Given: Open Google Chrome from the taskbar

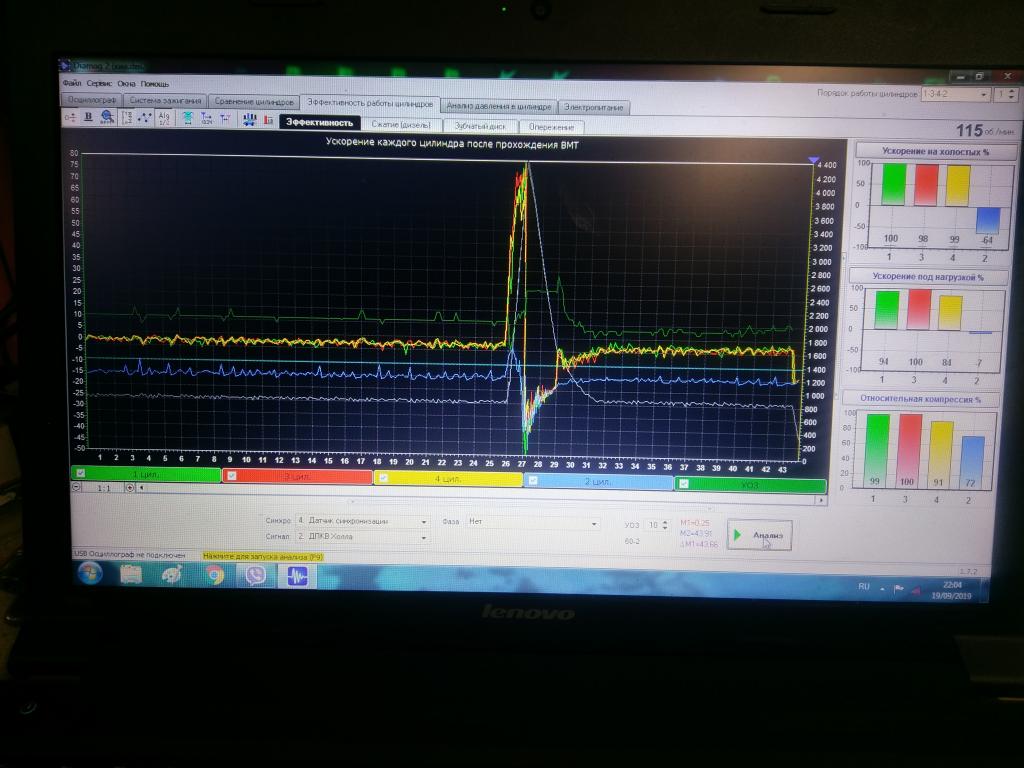Looking at the screenshot, I should pos(214,575).
